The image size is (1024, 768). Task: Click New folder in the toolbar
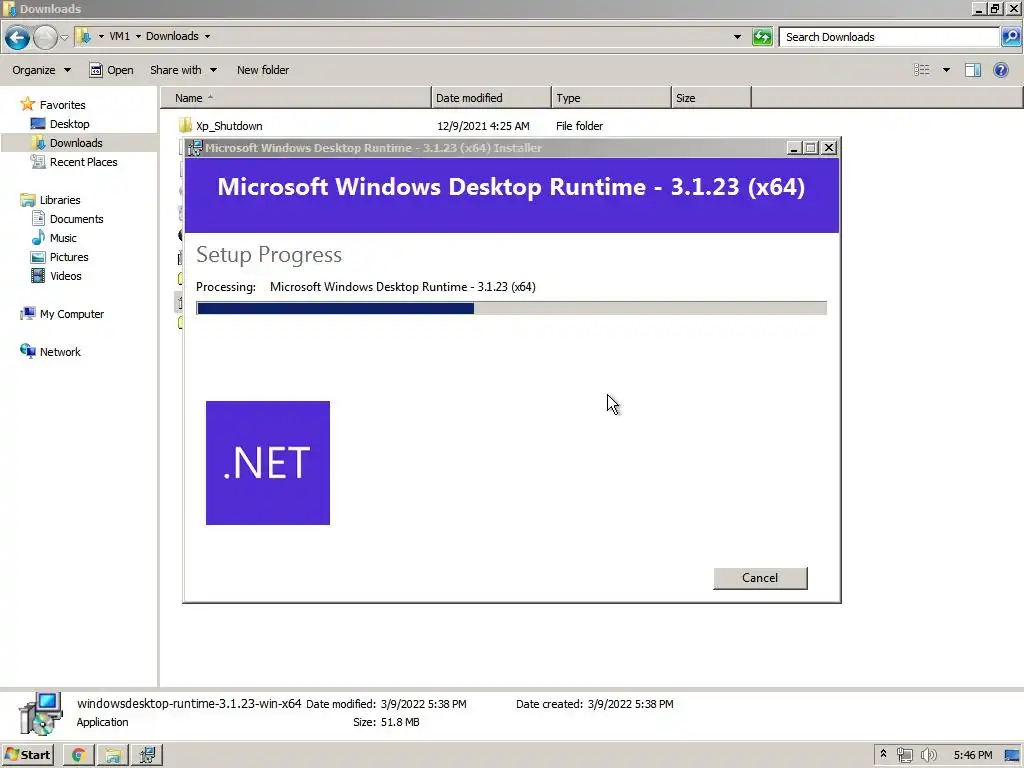point(263,70)
